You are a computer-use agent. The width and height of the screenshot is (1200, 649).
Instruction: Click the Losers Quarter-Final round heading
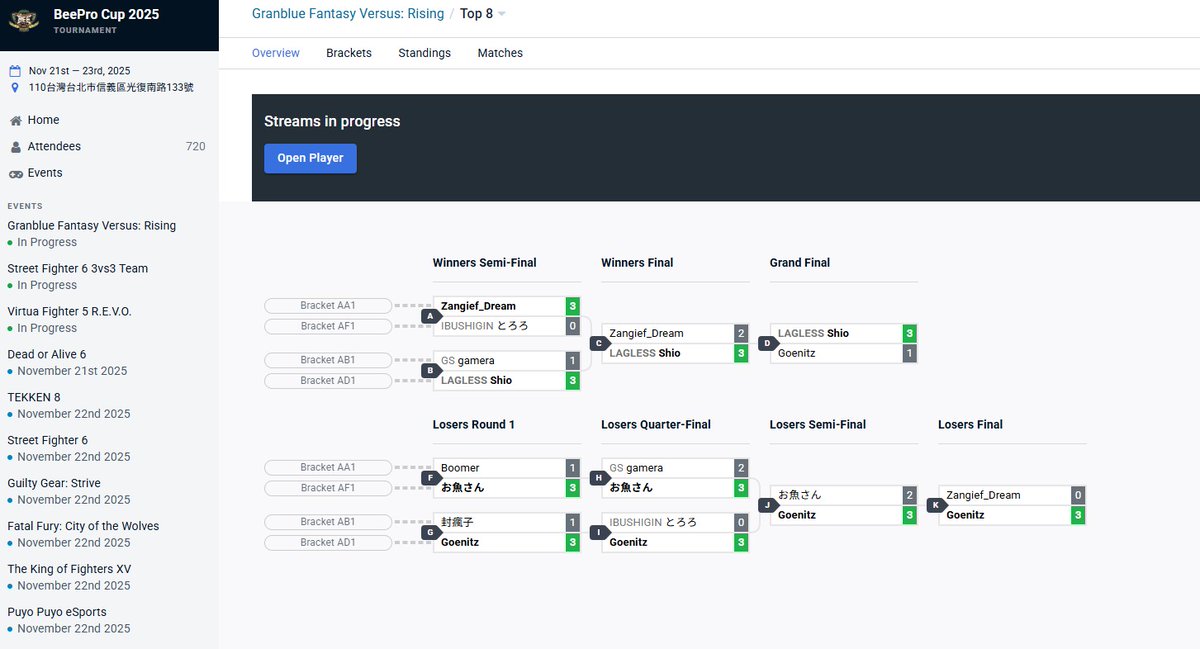656,425
